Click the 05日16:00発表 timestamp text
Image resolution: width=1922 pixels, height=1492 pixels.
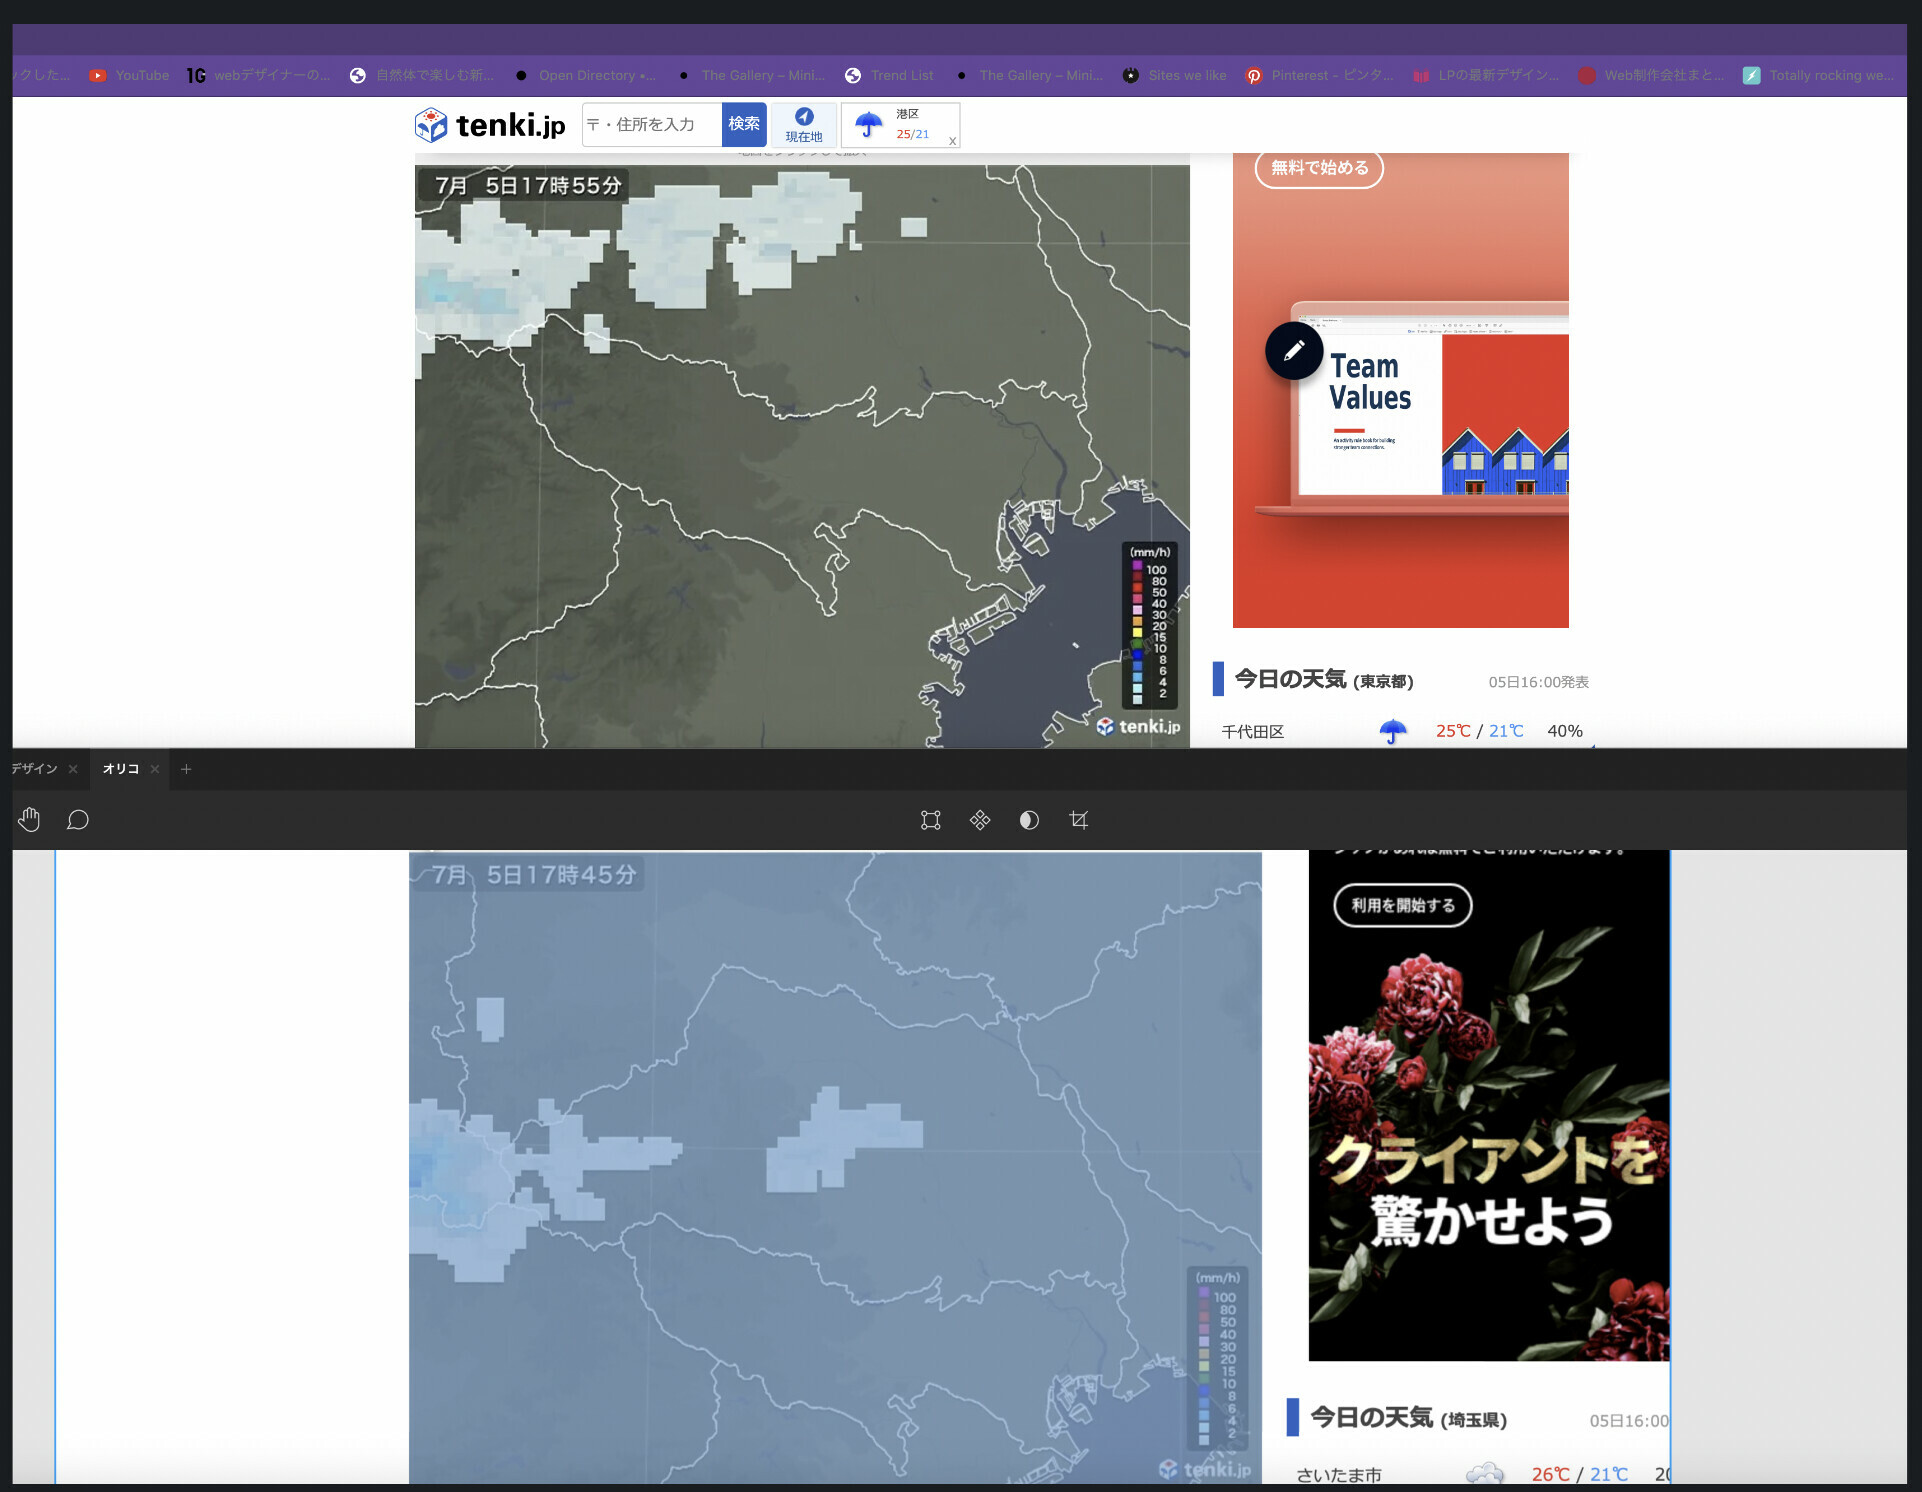pyautogui.click(x=1538, y=682)
